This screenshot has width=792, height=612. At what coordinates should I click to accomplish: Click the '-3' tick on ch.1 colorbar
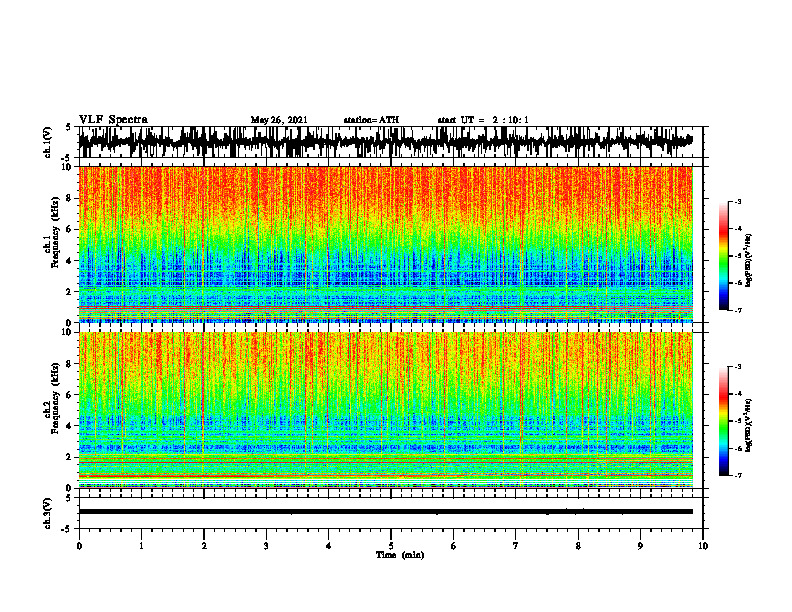tap(738, 201)
